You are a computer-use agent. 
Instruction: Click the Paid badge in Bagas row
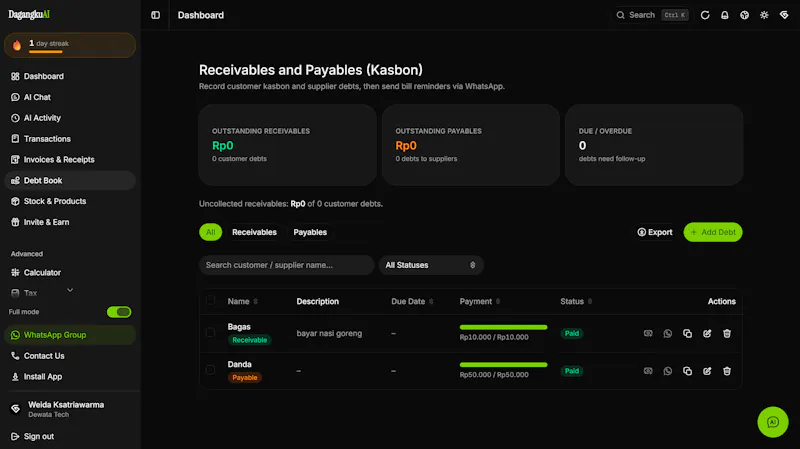point(571,333)
